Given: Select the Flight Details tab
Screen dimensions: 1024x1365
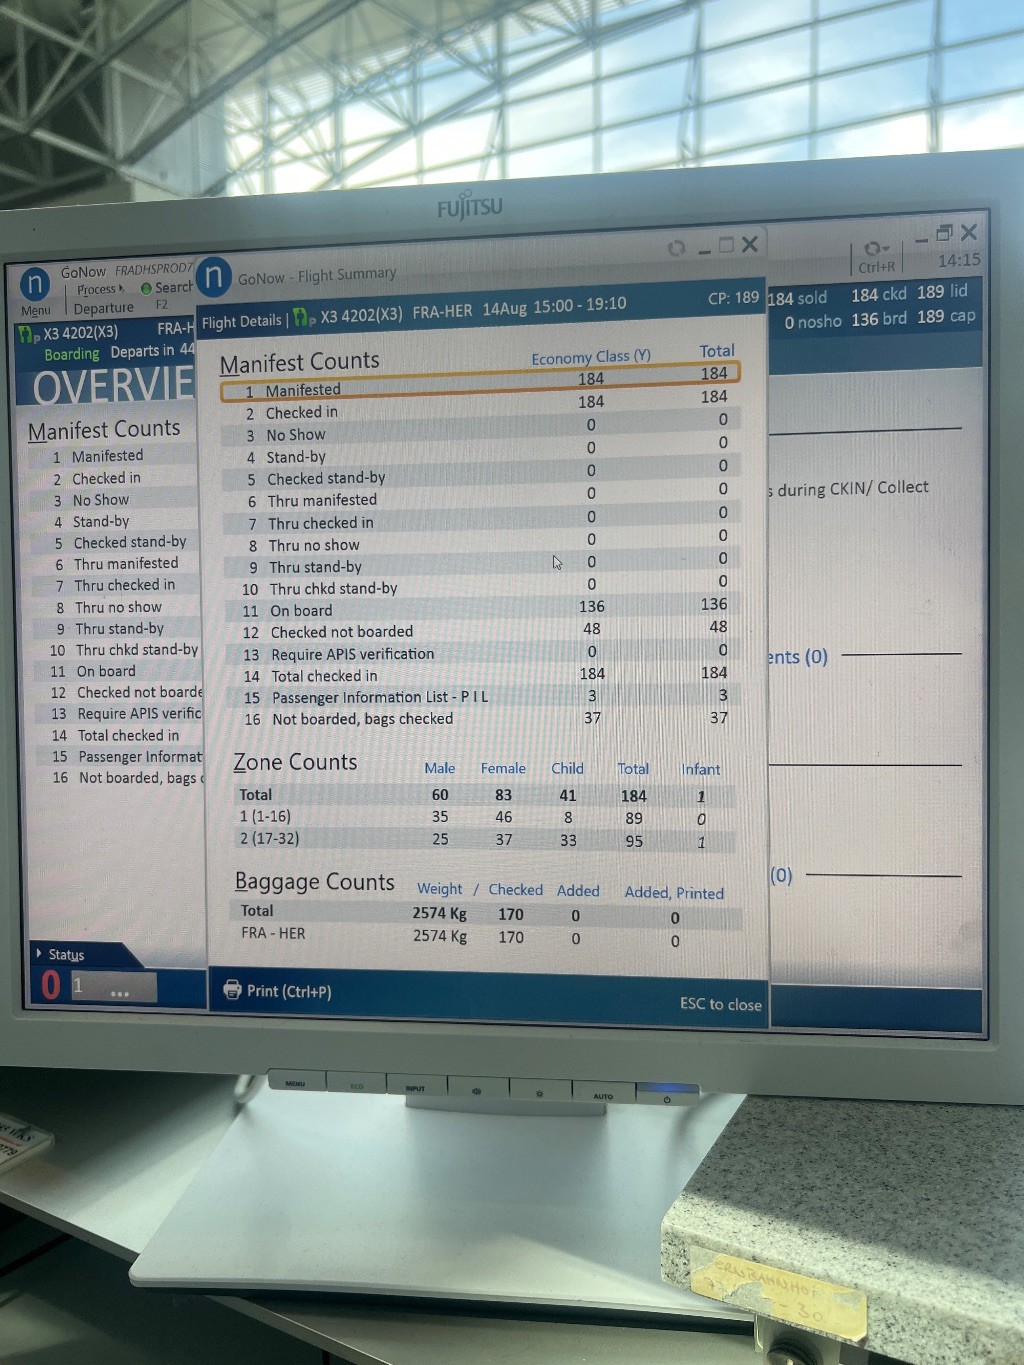Looking at the screenshot, I should pyautogui.click(x=241, y=321).
